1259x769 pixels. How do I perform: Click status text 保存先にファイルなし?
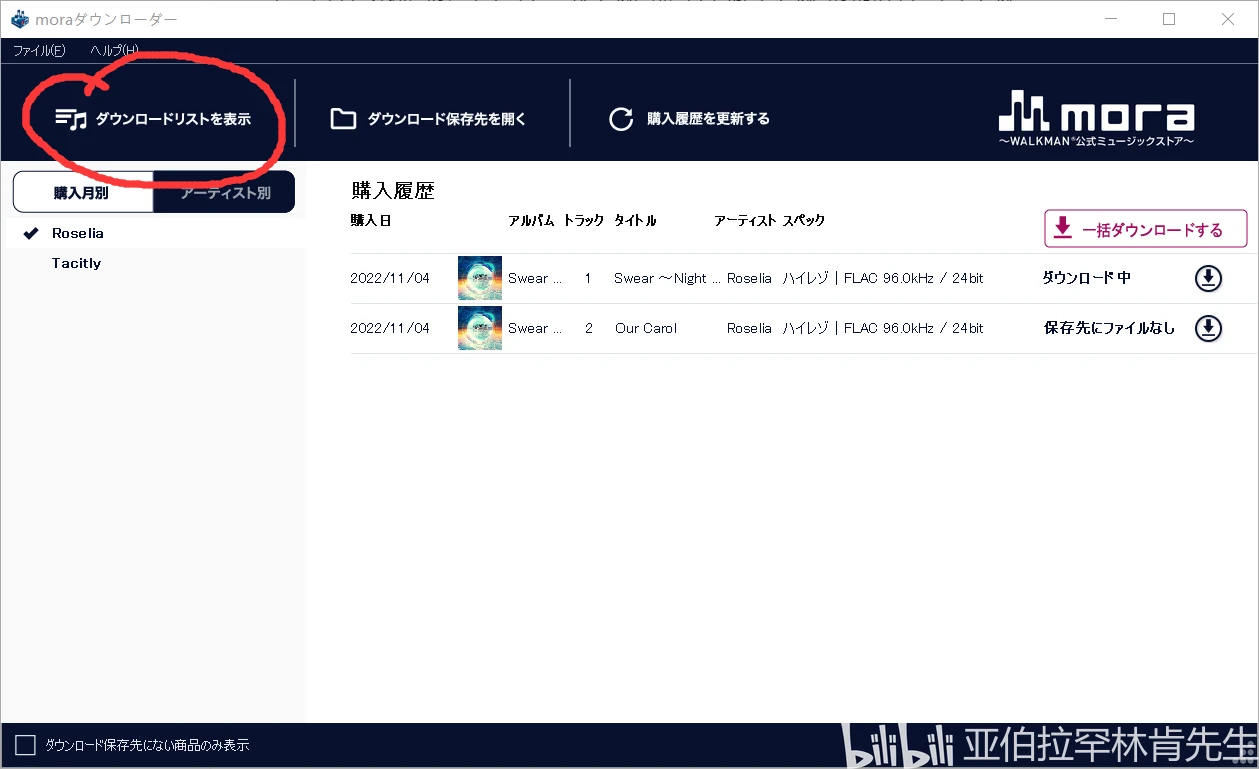tap(1109, 328)
